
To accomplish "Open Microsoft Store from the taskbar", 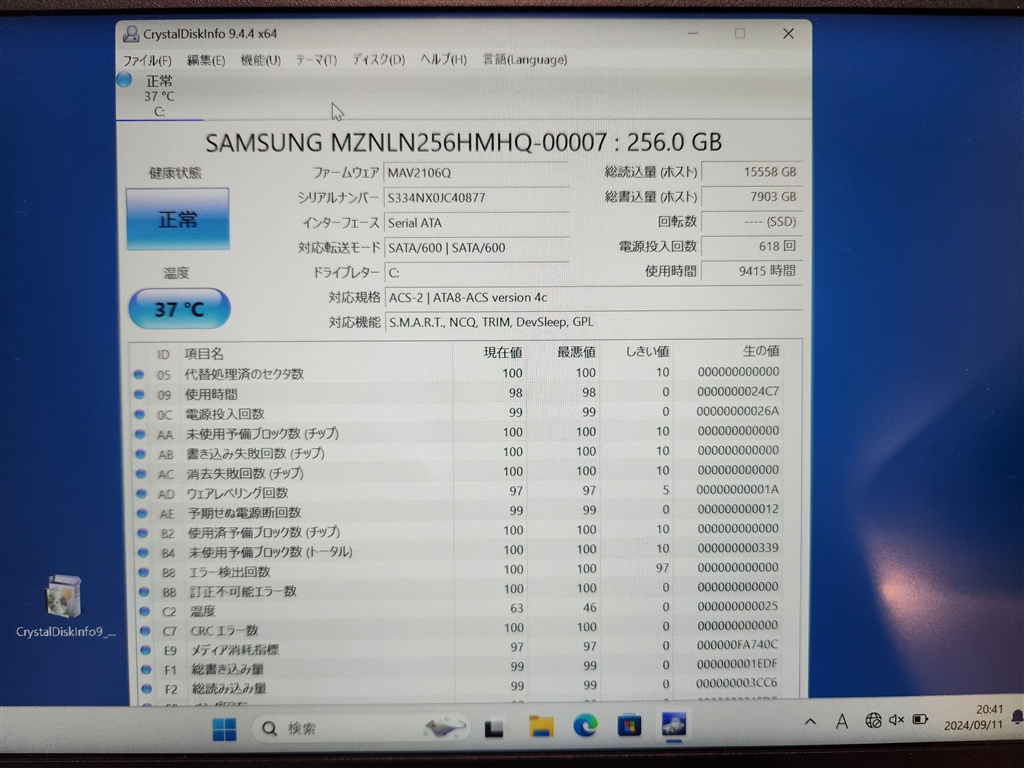I will pyautogui.click(x=629, y=726).
